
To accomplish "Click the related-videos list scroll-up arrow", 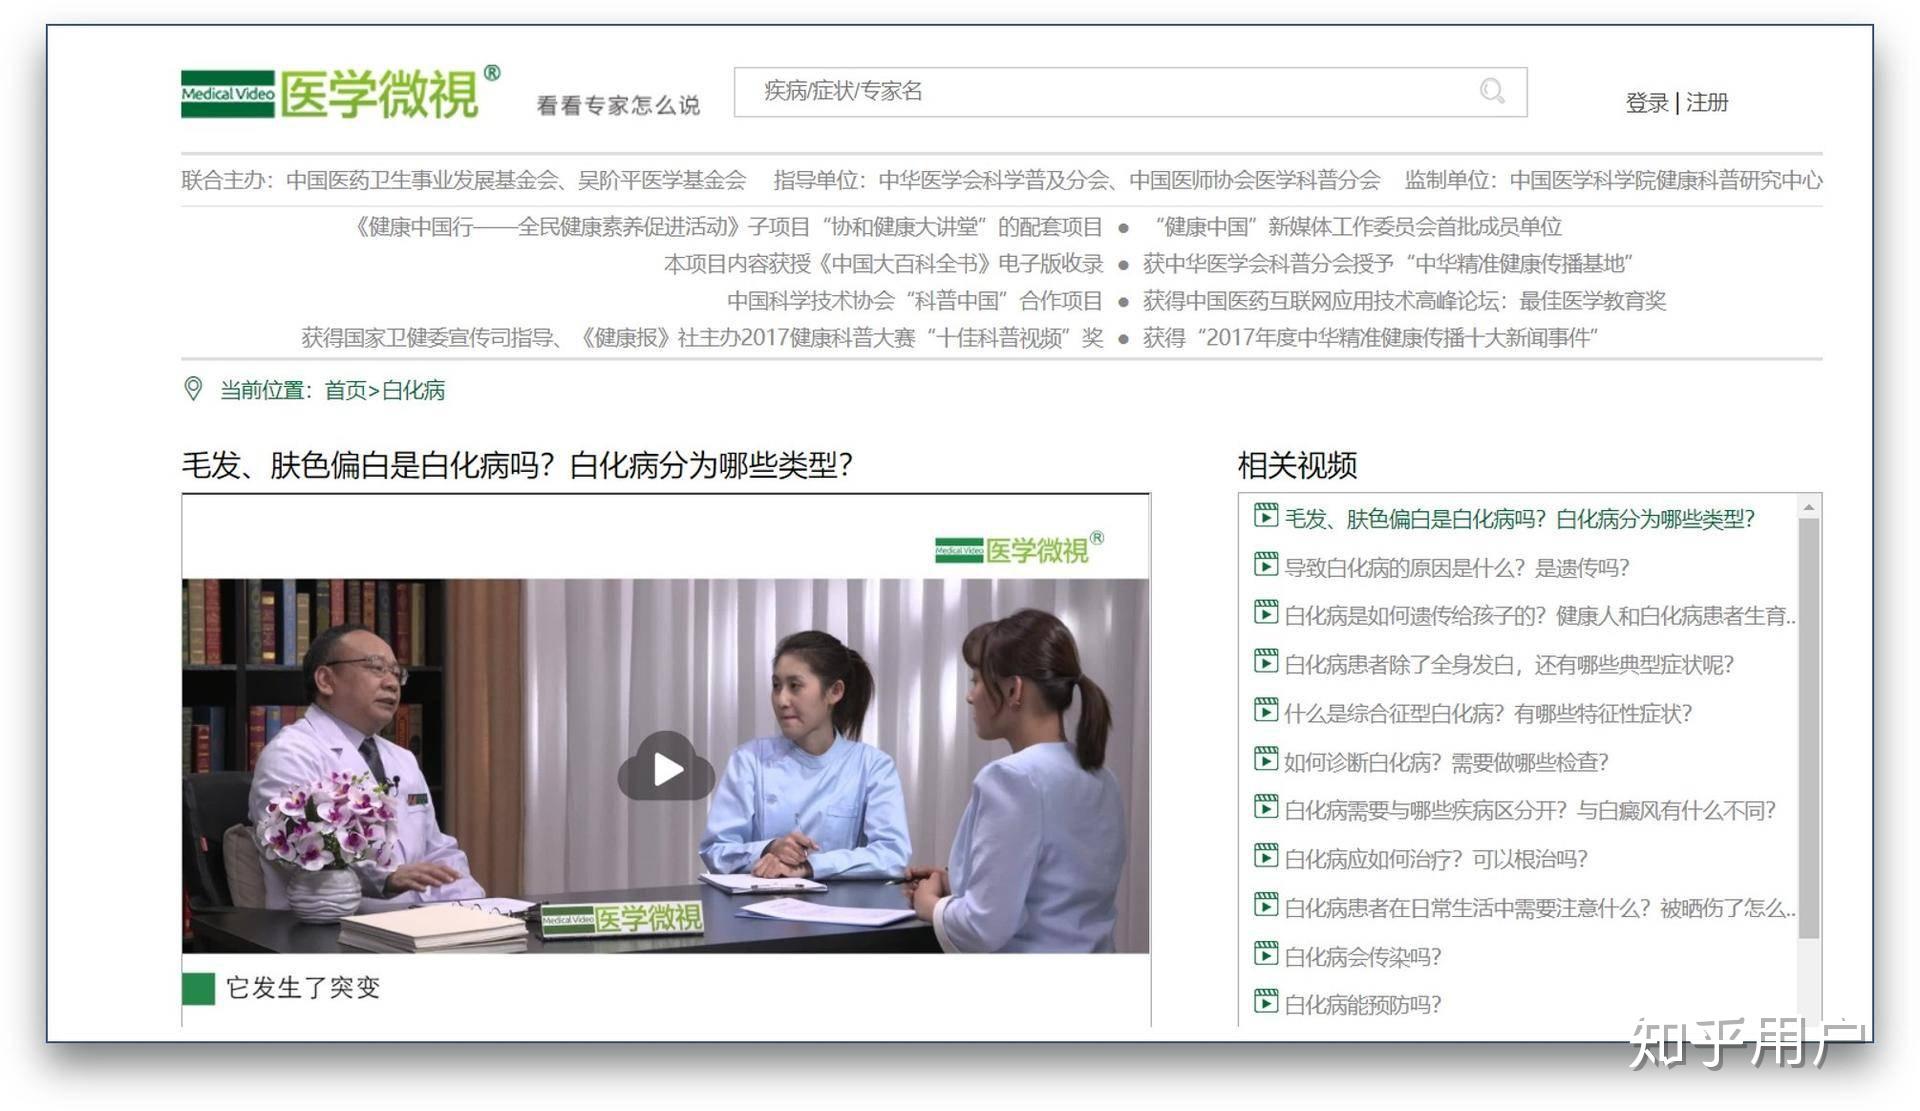I will point(1808,508).
